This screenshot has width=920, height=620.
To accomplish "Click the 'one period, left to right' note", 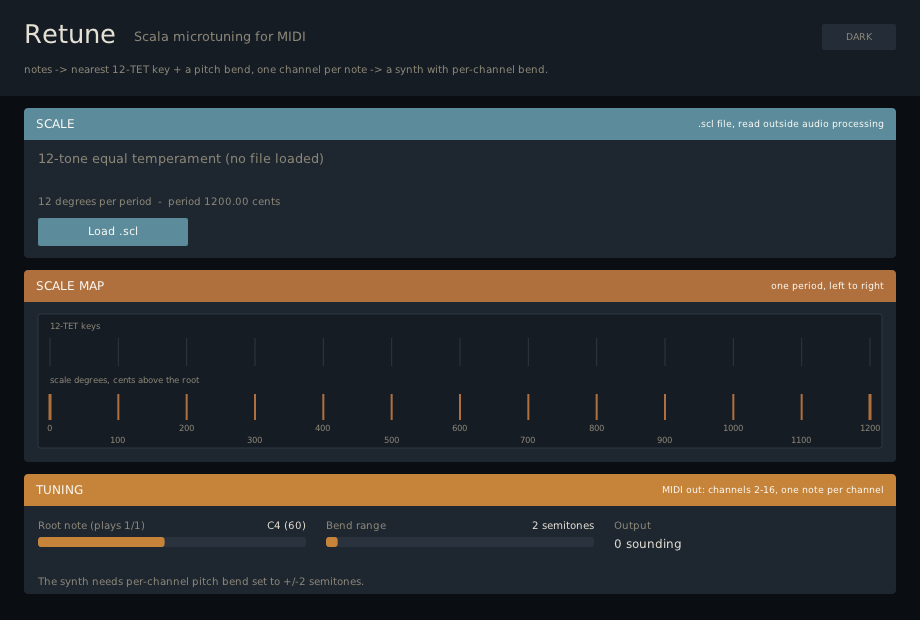I will [x=827, y=286].
